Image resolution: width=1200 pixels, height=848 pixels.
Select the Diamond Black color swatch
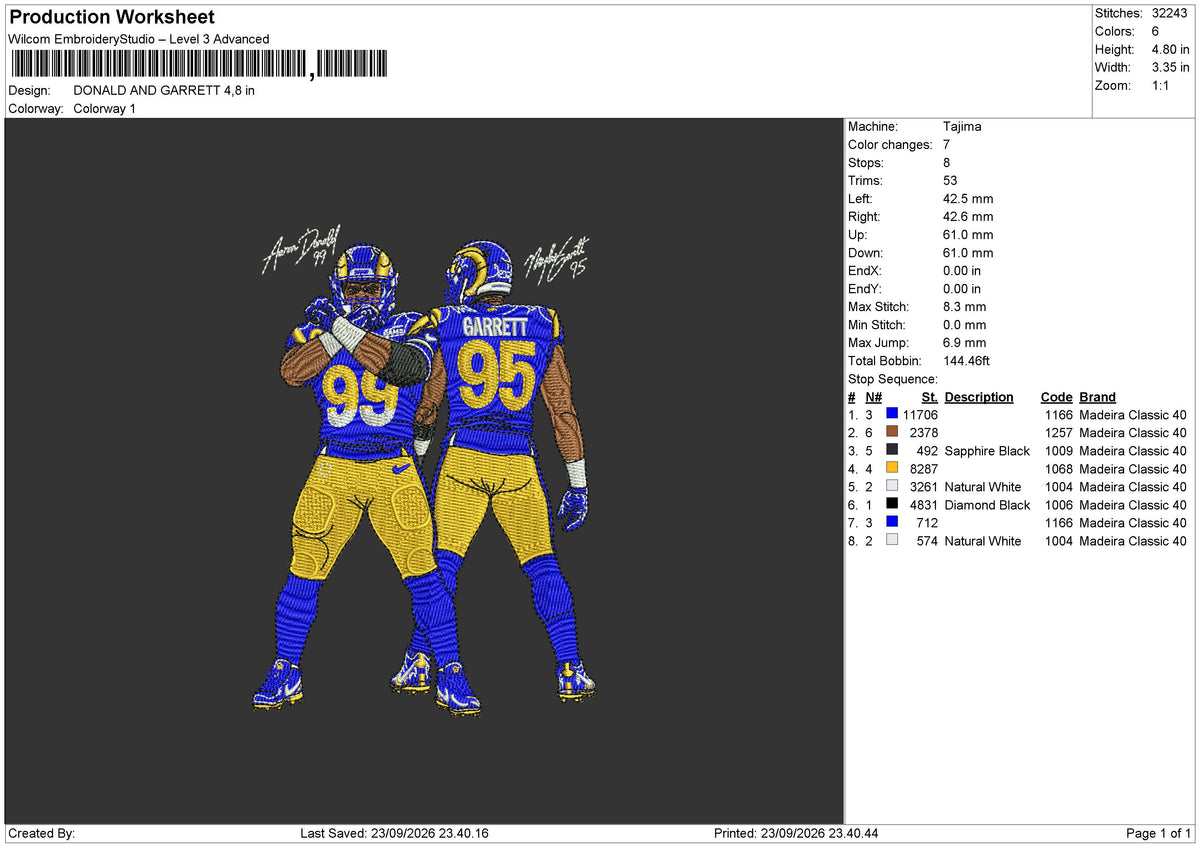tap(892, 504)
